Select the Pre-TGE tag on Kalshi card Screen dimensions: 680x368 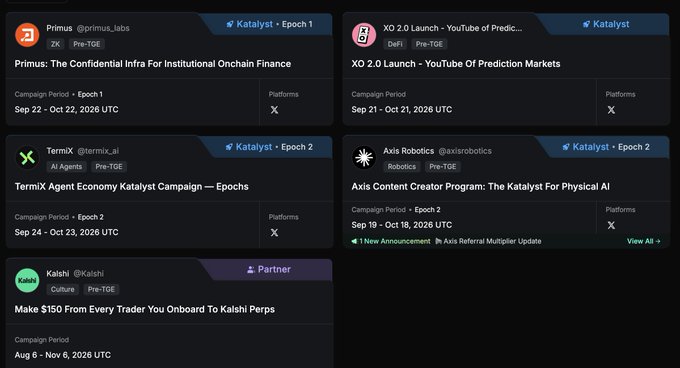(x=101, y=289)
